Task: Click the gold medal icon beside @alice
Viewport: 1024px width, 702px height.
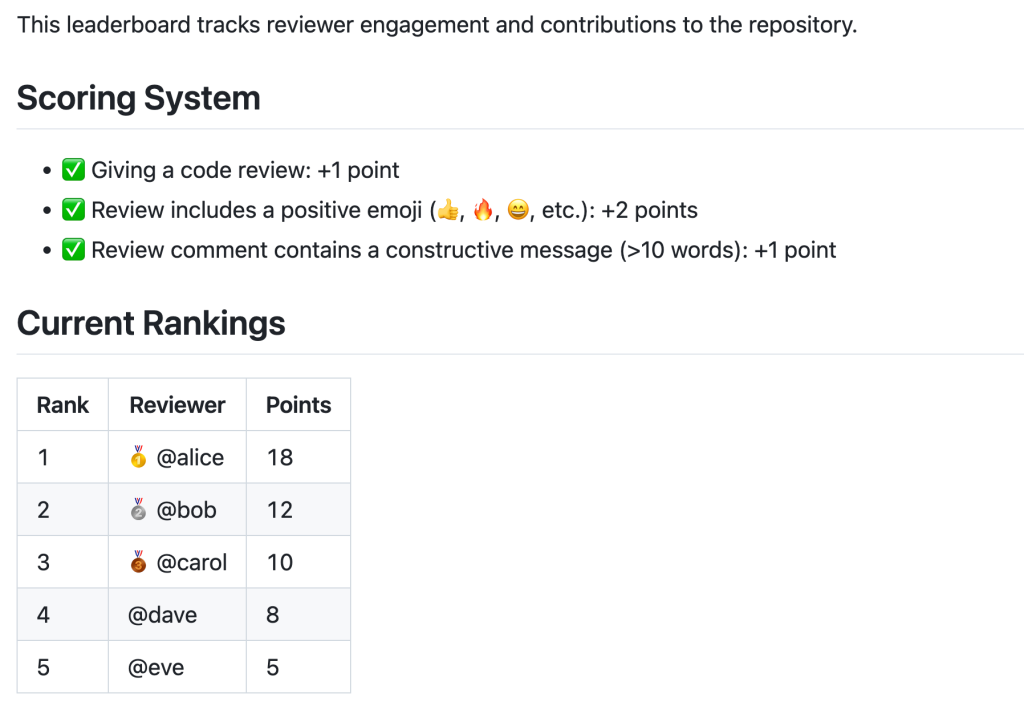Action: 139,458
